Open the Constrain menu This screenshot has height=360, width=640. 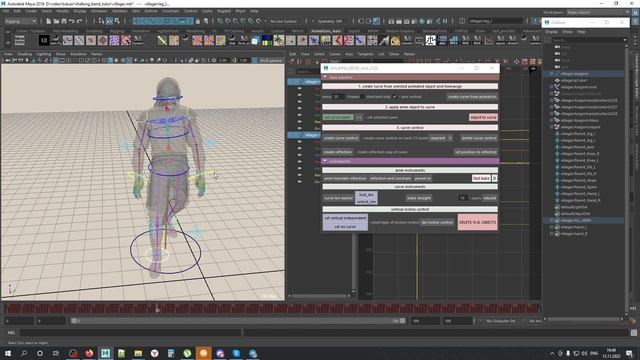click(x=171, y=11)
